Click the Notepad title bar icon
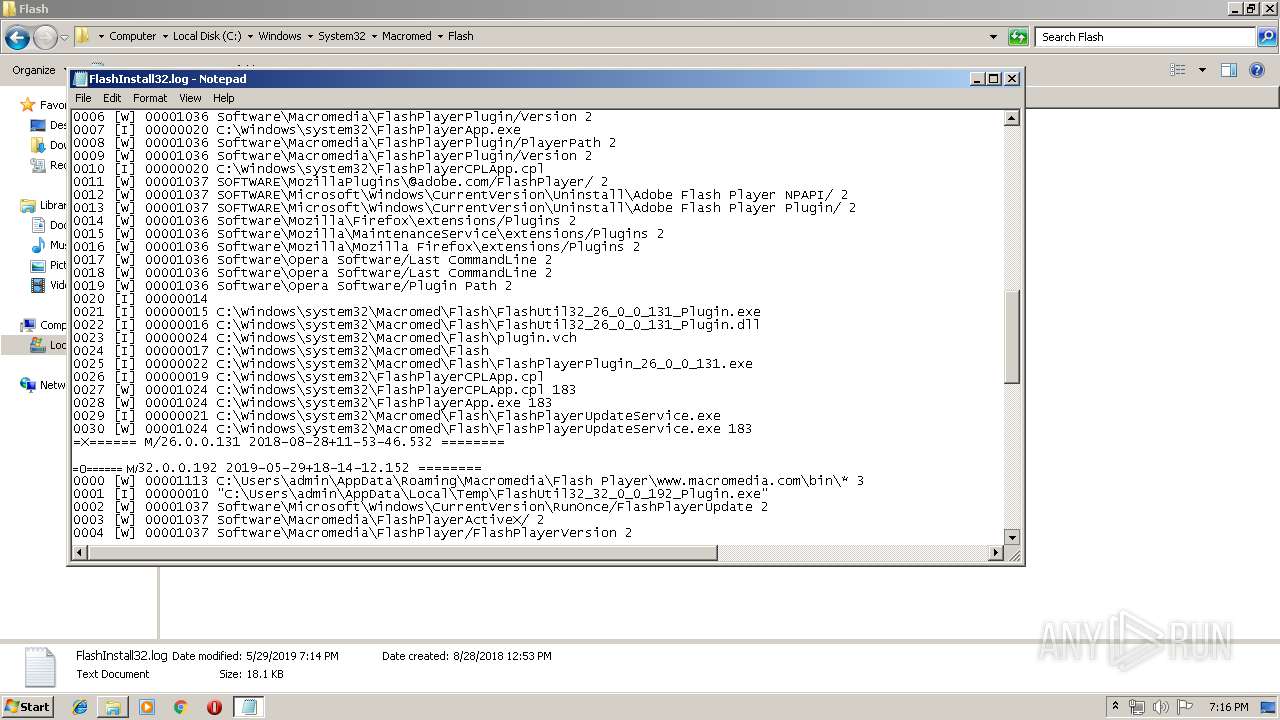The height and width of the screenshot is (720, 1280). [80, 79]
